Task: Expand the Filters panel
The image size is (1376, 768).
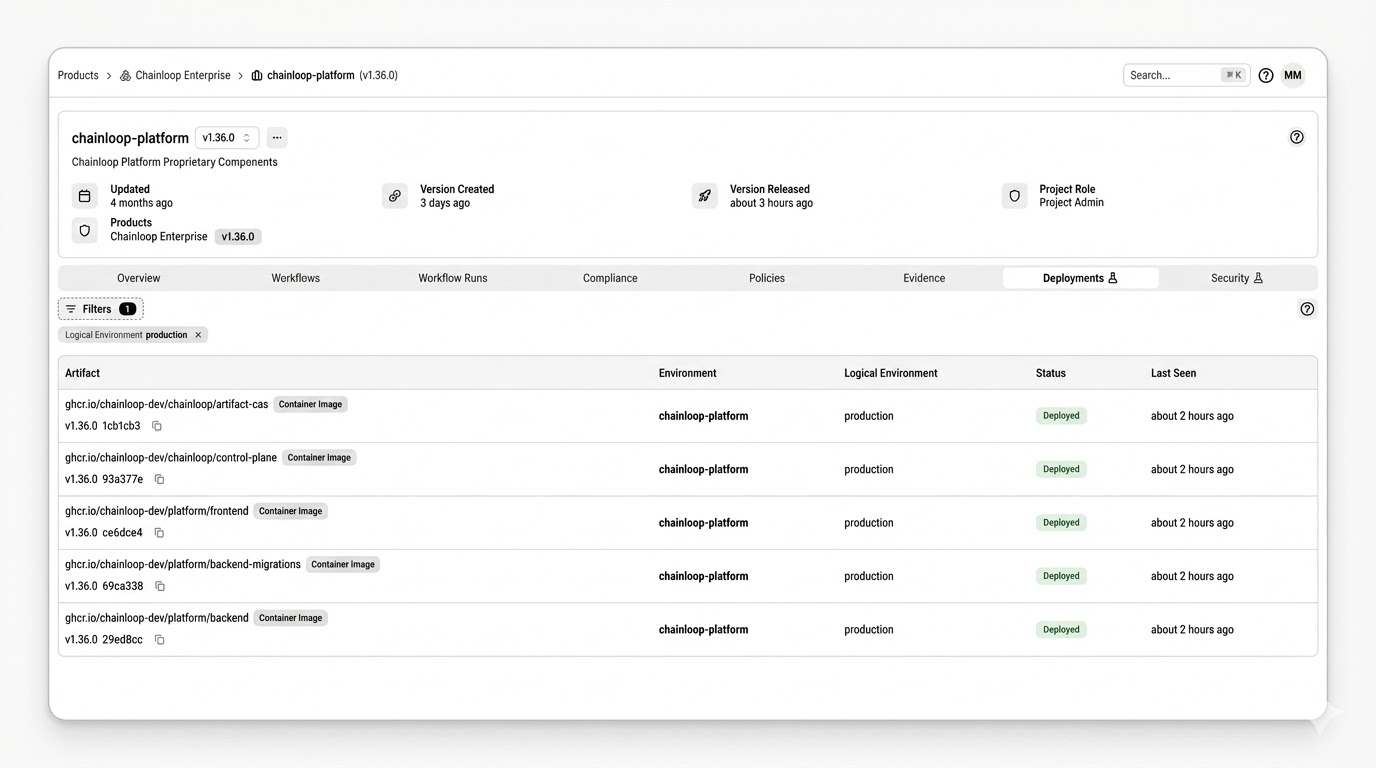Action: coord(100,309)
